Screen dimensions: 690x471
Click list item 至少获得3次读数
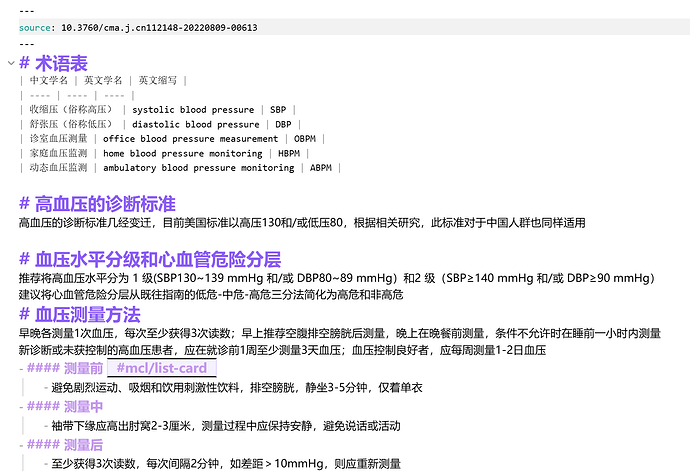[226, 464]
